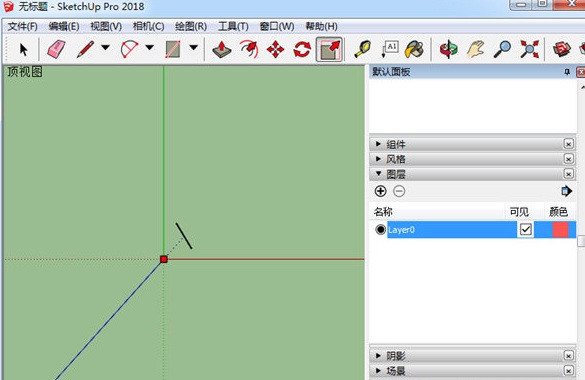
Task: Open the 工具(T) menu
Action: 233,26
